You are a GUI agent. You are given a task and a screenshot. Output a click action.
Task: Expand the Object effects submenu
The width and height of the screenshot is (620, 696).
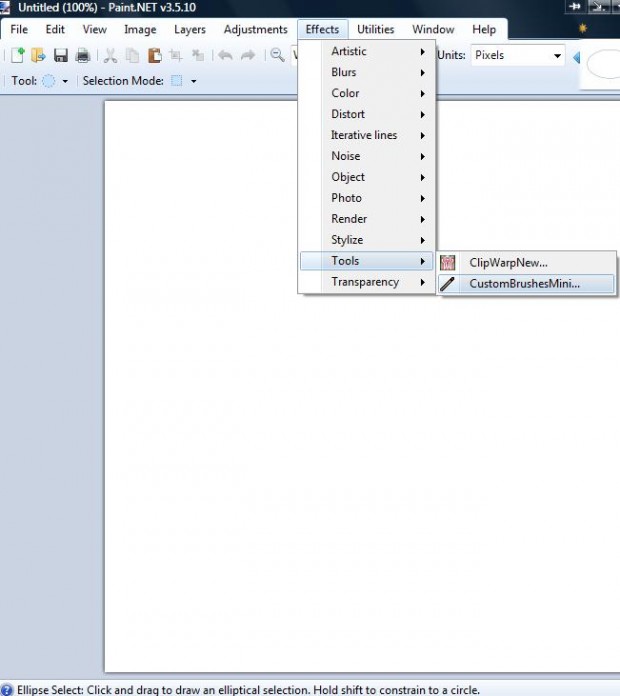[367, 177]
